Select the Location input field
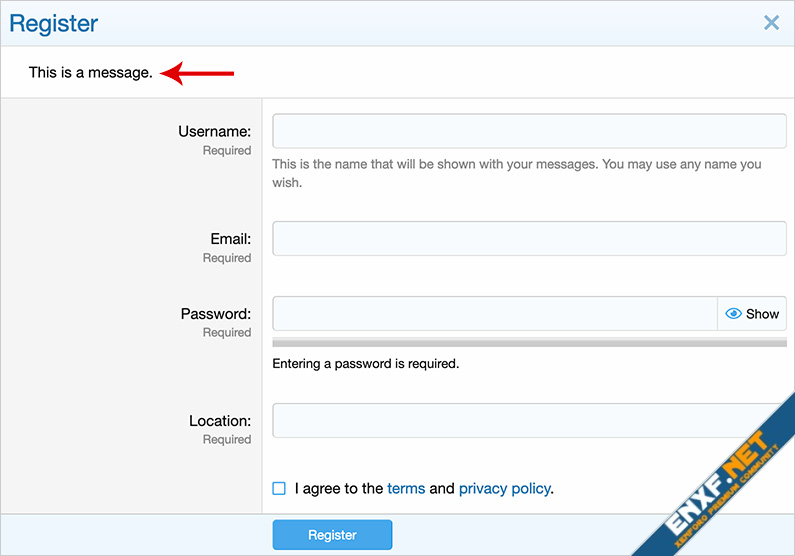This screenshot has height=556, width=795. (529, 421)
